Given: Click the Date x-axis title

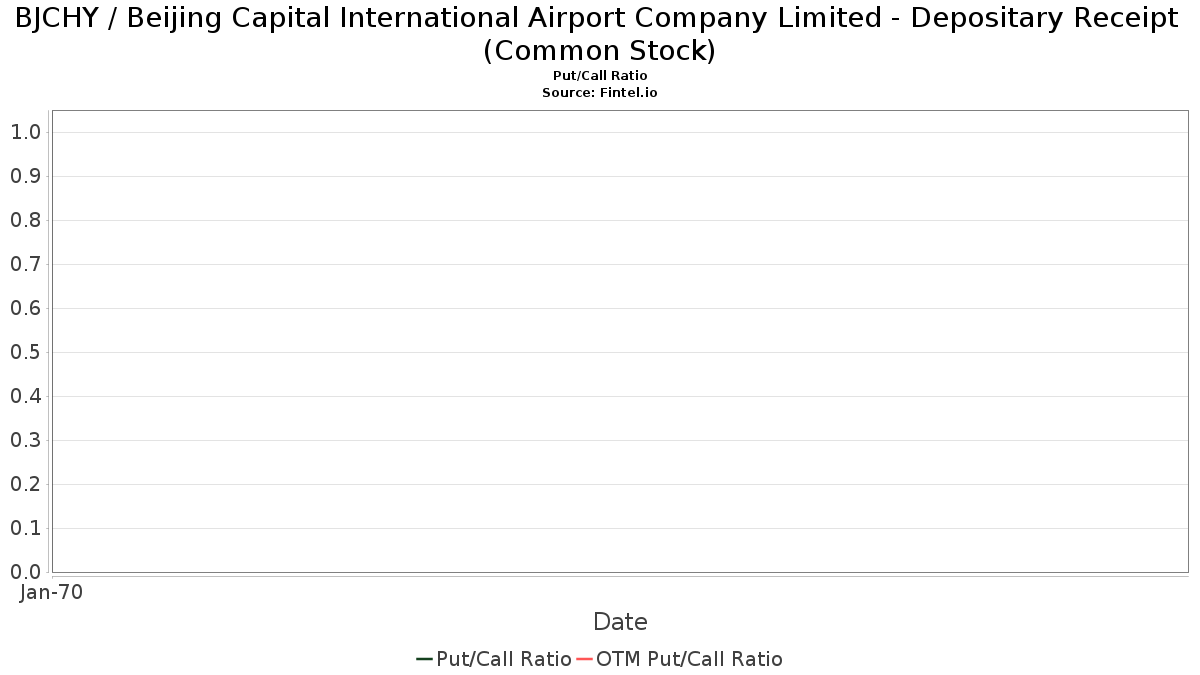Looking at the screenshot, I should [x=620, y=622].
